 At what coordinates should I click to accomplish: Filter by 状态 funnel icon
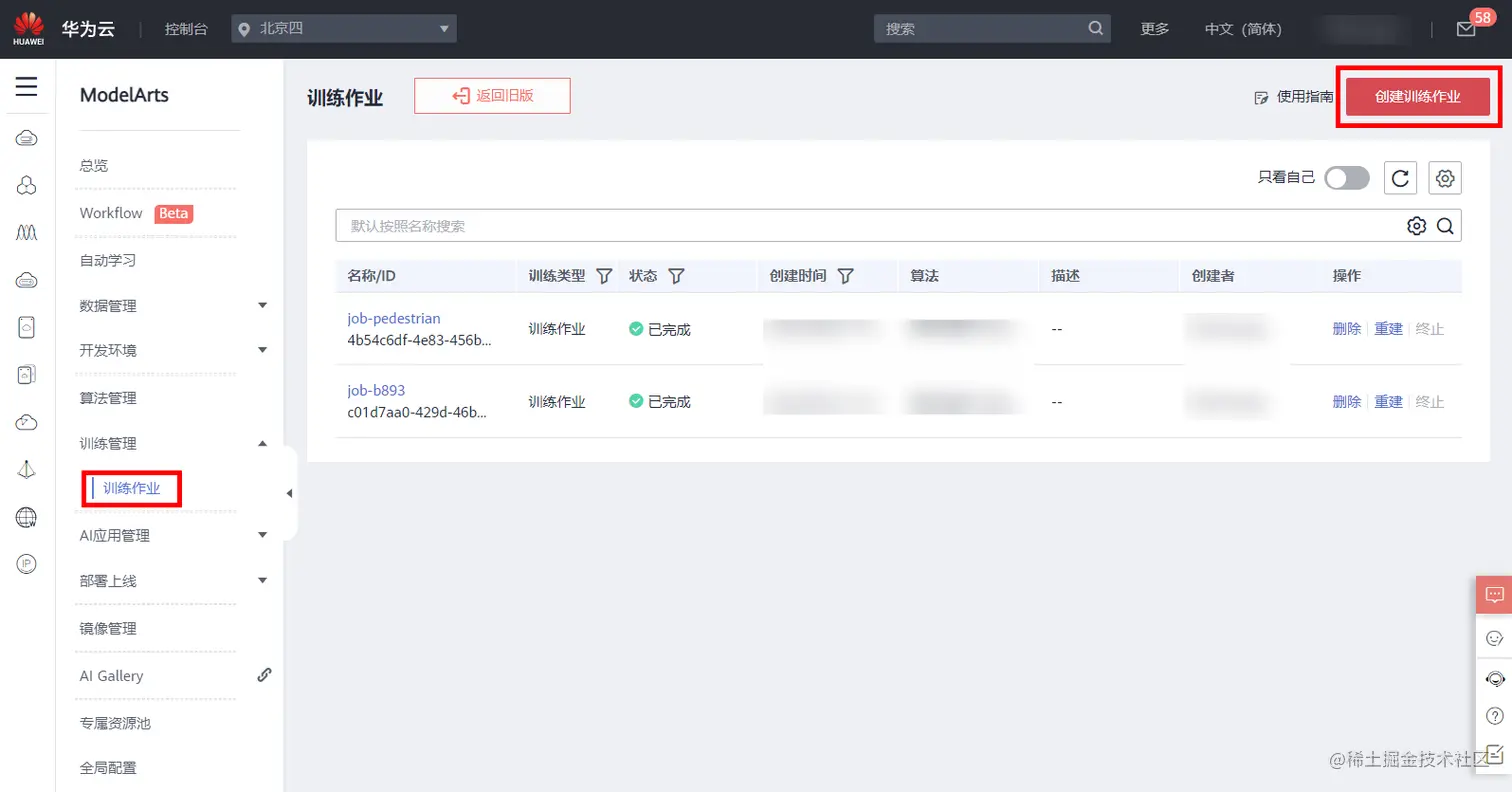point(676,276)
